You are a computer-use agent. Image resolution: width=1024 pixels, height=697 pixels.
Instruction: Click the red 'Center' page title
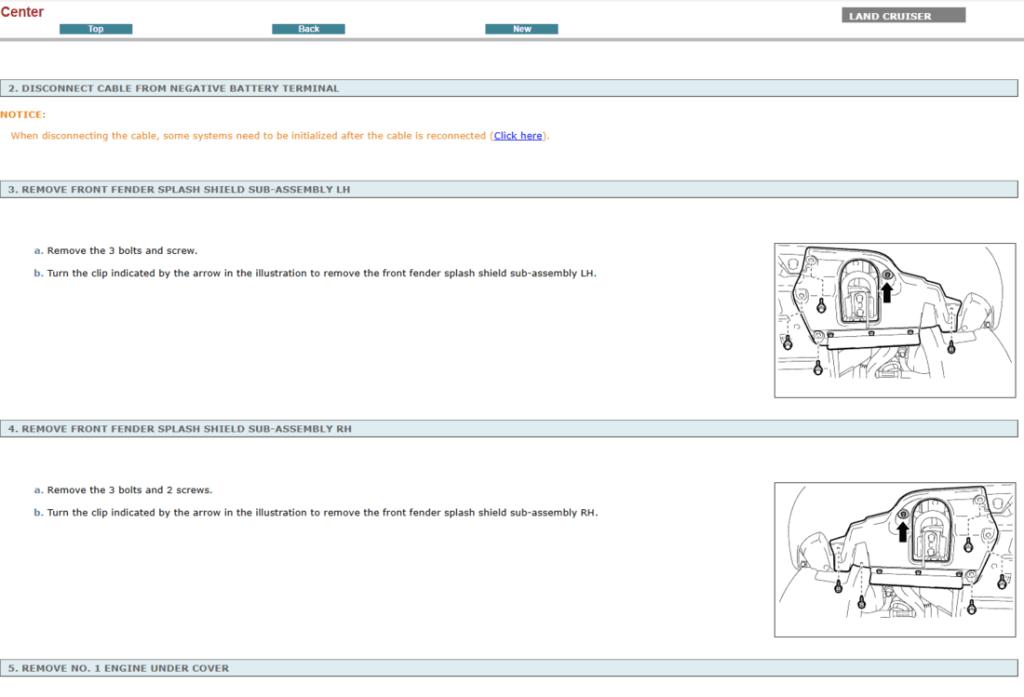click(x=22, y=12)
